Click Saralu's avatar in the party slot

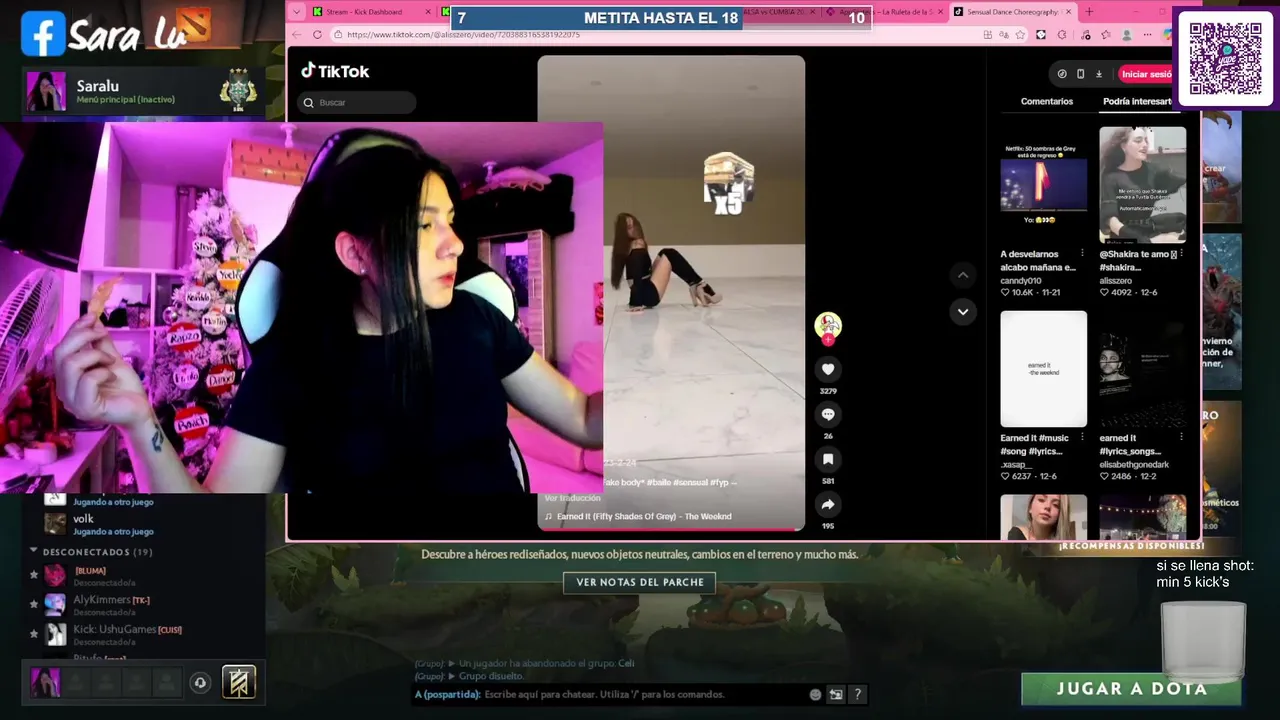(x=45, y=683)
